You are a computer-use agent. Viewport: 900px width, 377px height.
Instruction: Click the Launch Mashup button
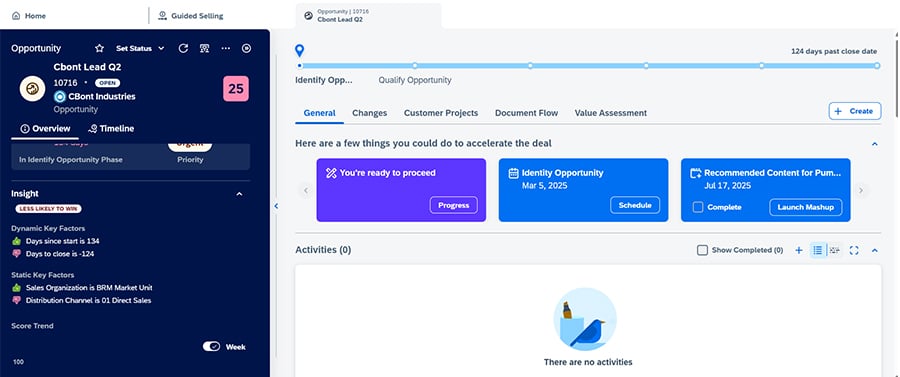coord(805,207)
